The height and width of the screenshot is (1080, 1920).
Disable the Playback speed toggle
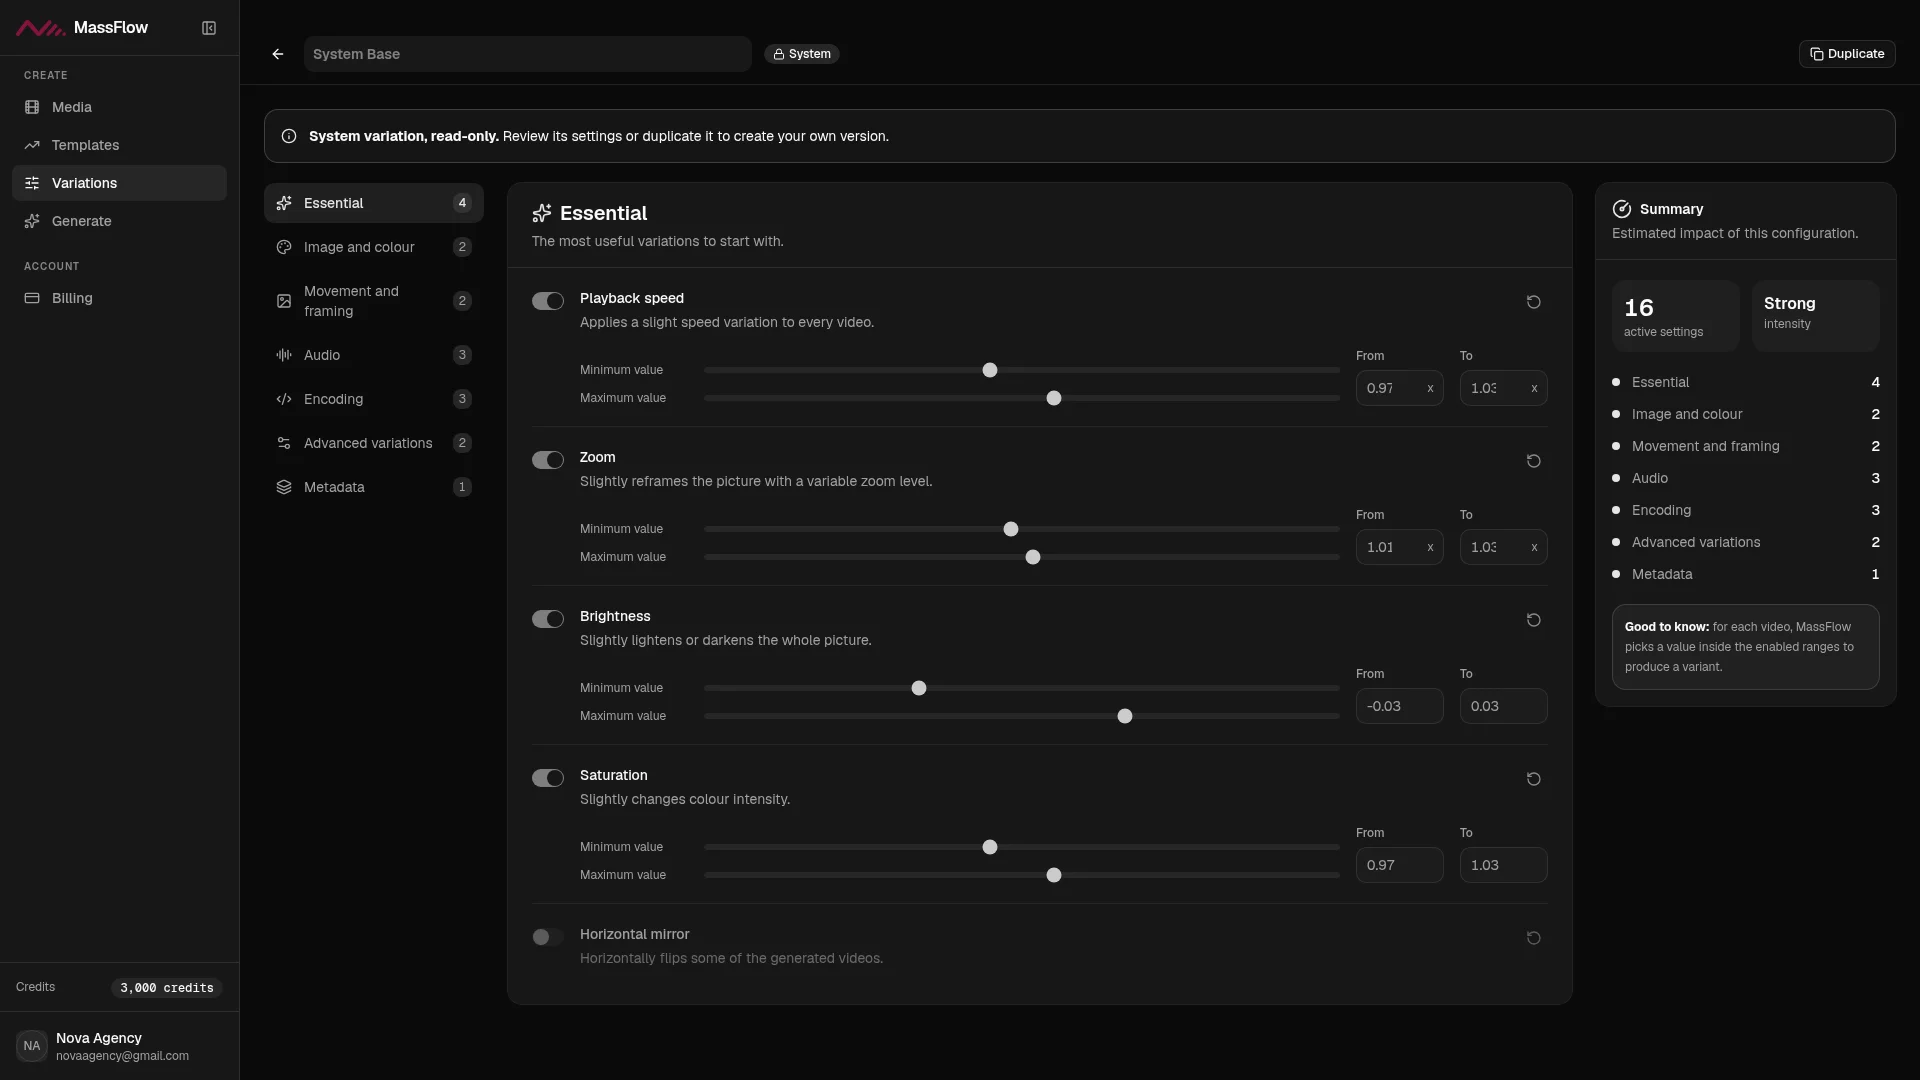(548, 301)
